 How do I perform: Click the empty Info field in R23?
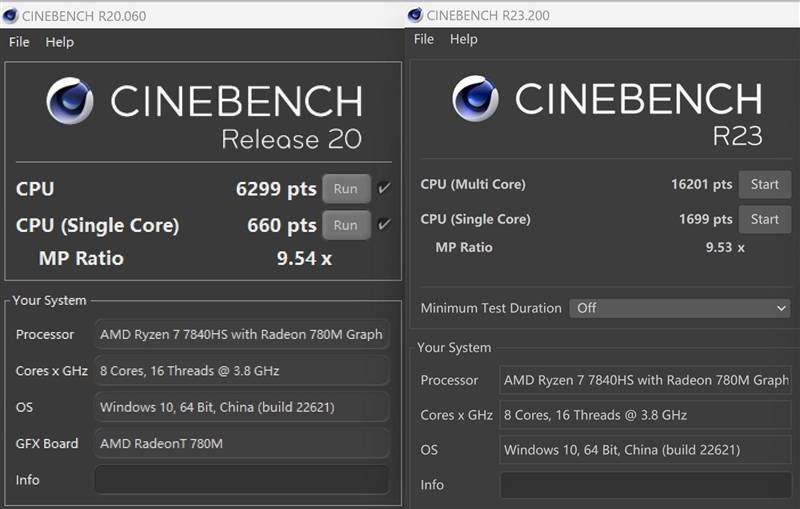tap(645, 485)
